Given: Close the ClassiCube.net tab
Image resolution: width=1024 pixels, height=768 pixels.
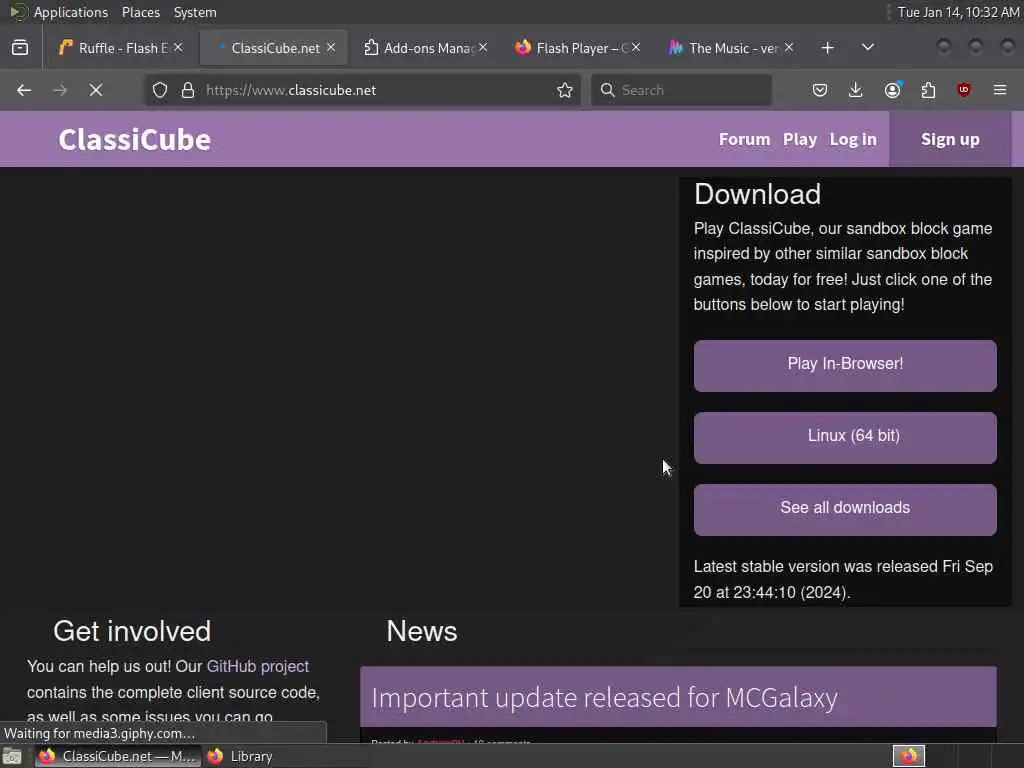Looking at the screenshot, I should tap(331, 48).
